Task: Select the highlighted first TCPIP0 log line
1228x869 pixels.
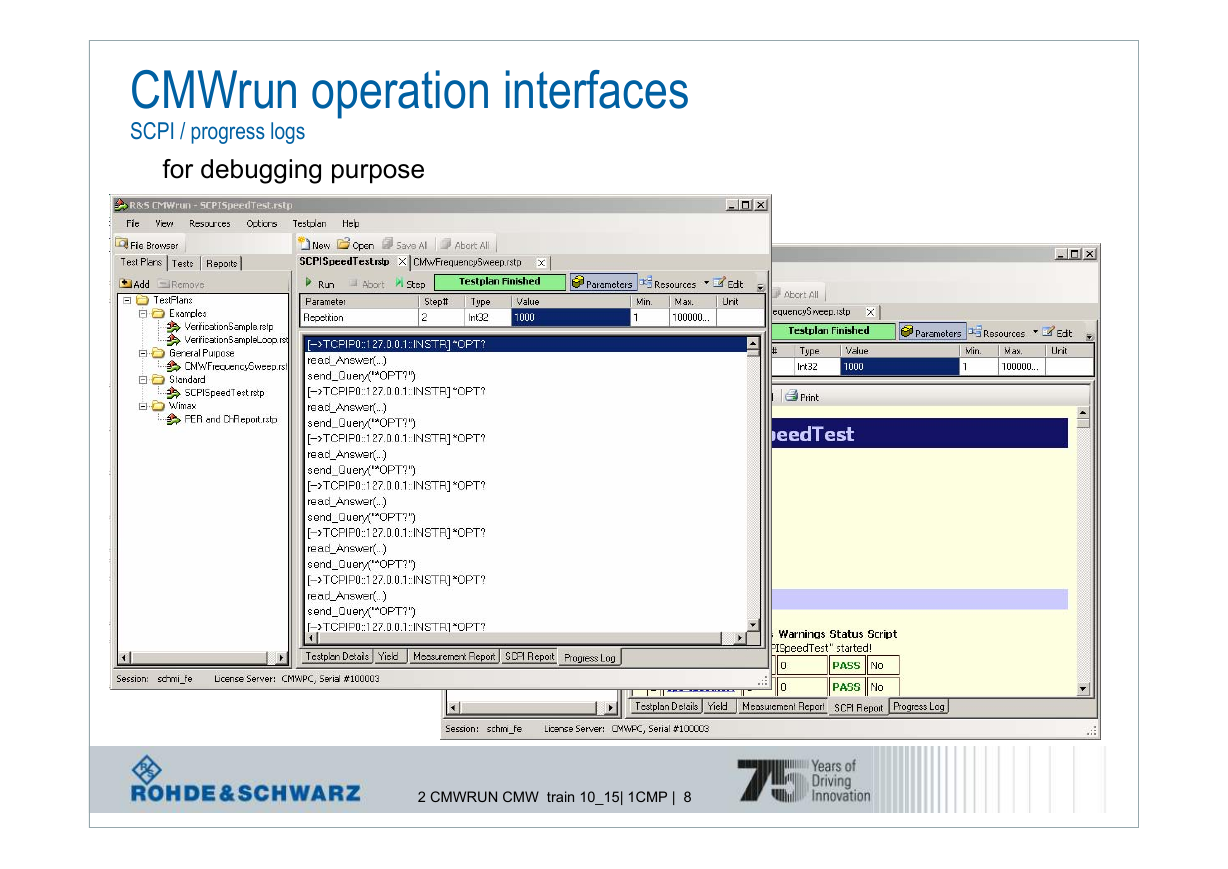Action: coord(524,344)
